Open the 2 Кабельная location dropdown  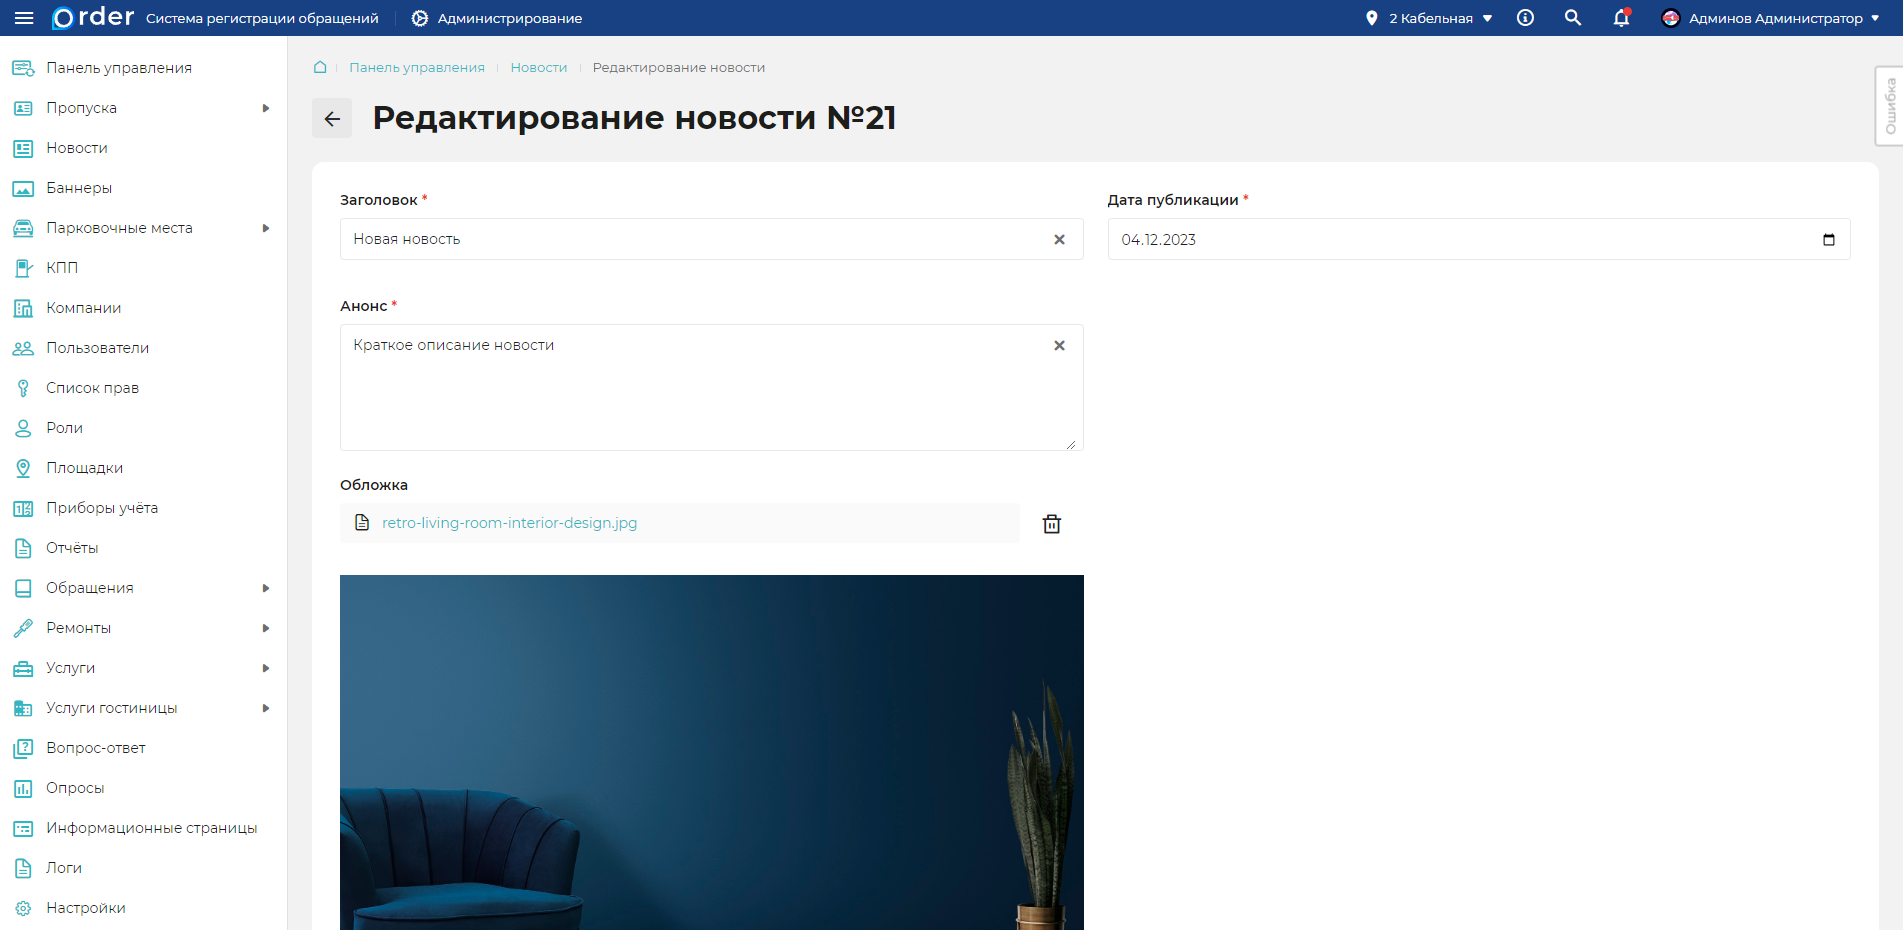[x=1427, y=17]
